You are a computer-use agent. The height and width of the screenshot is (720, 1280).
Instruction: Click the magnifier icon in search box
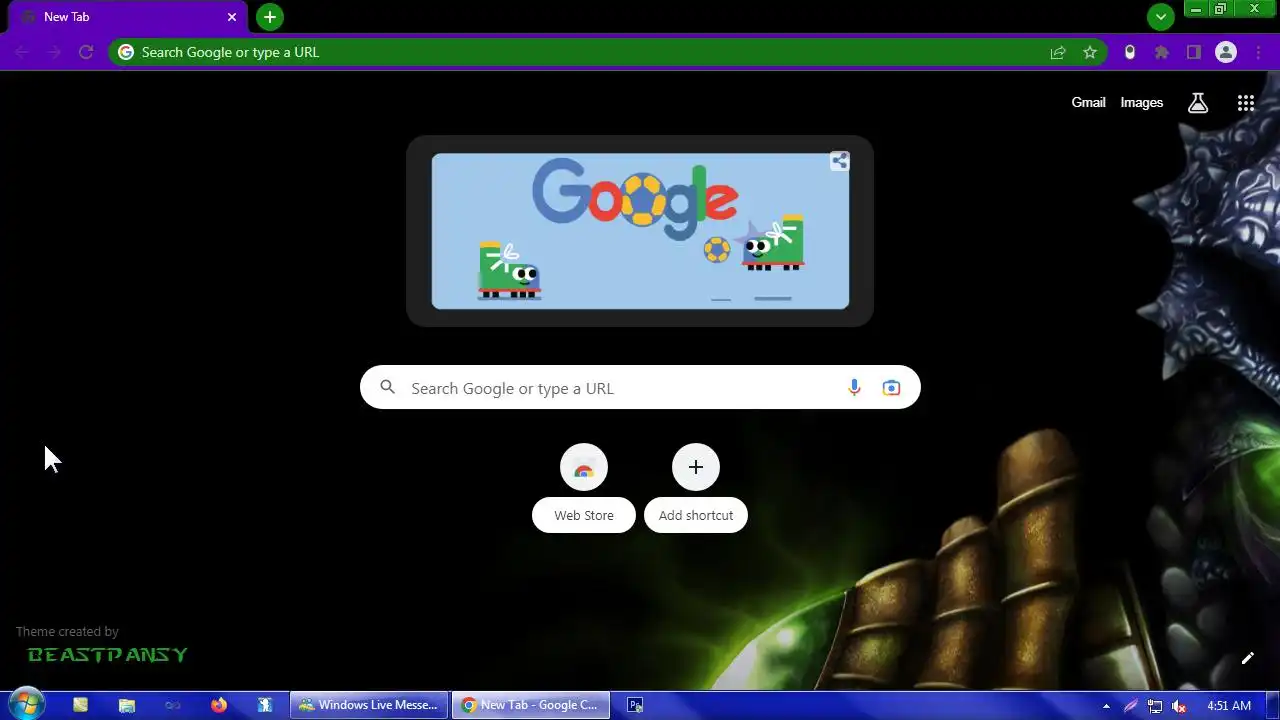click(388, 388)
